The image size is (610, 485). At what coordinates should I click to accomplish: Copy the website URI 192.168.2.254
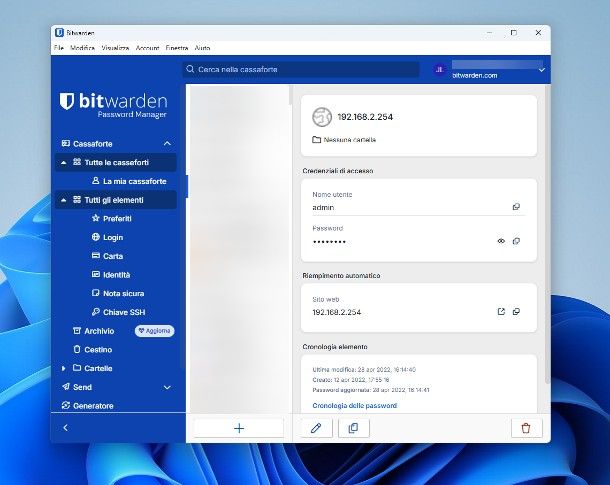click(516, 312)
